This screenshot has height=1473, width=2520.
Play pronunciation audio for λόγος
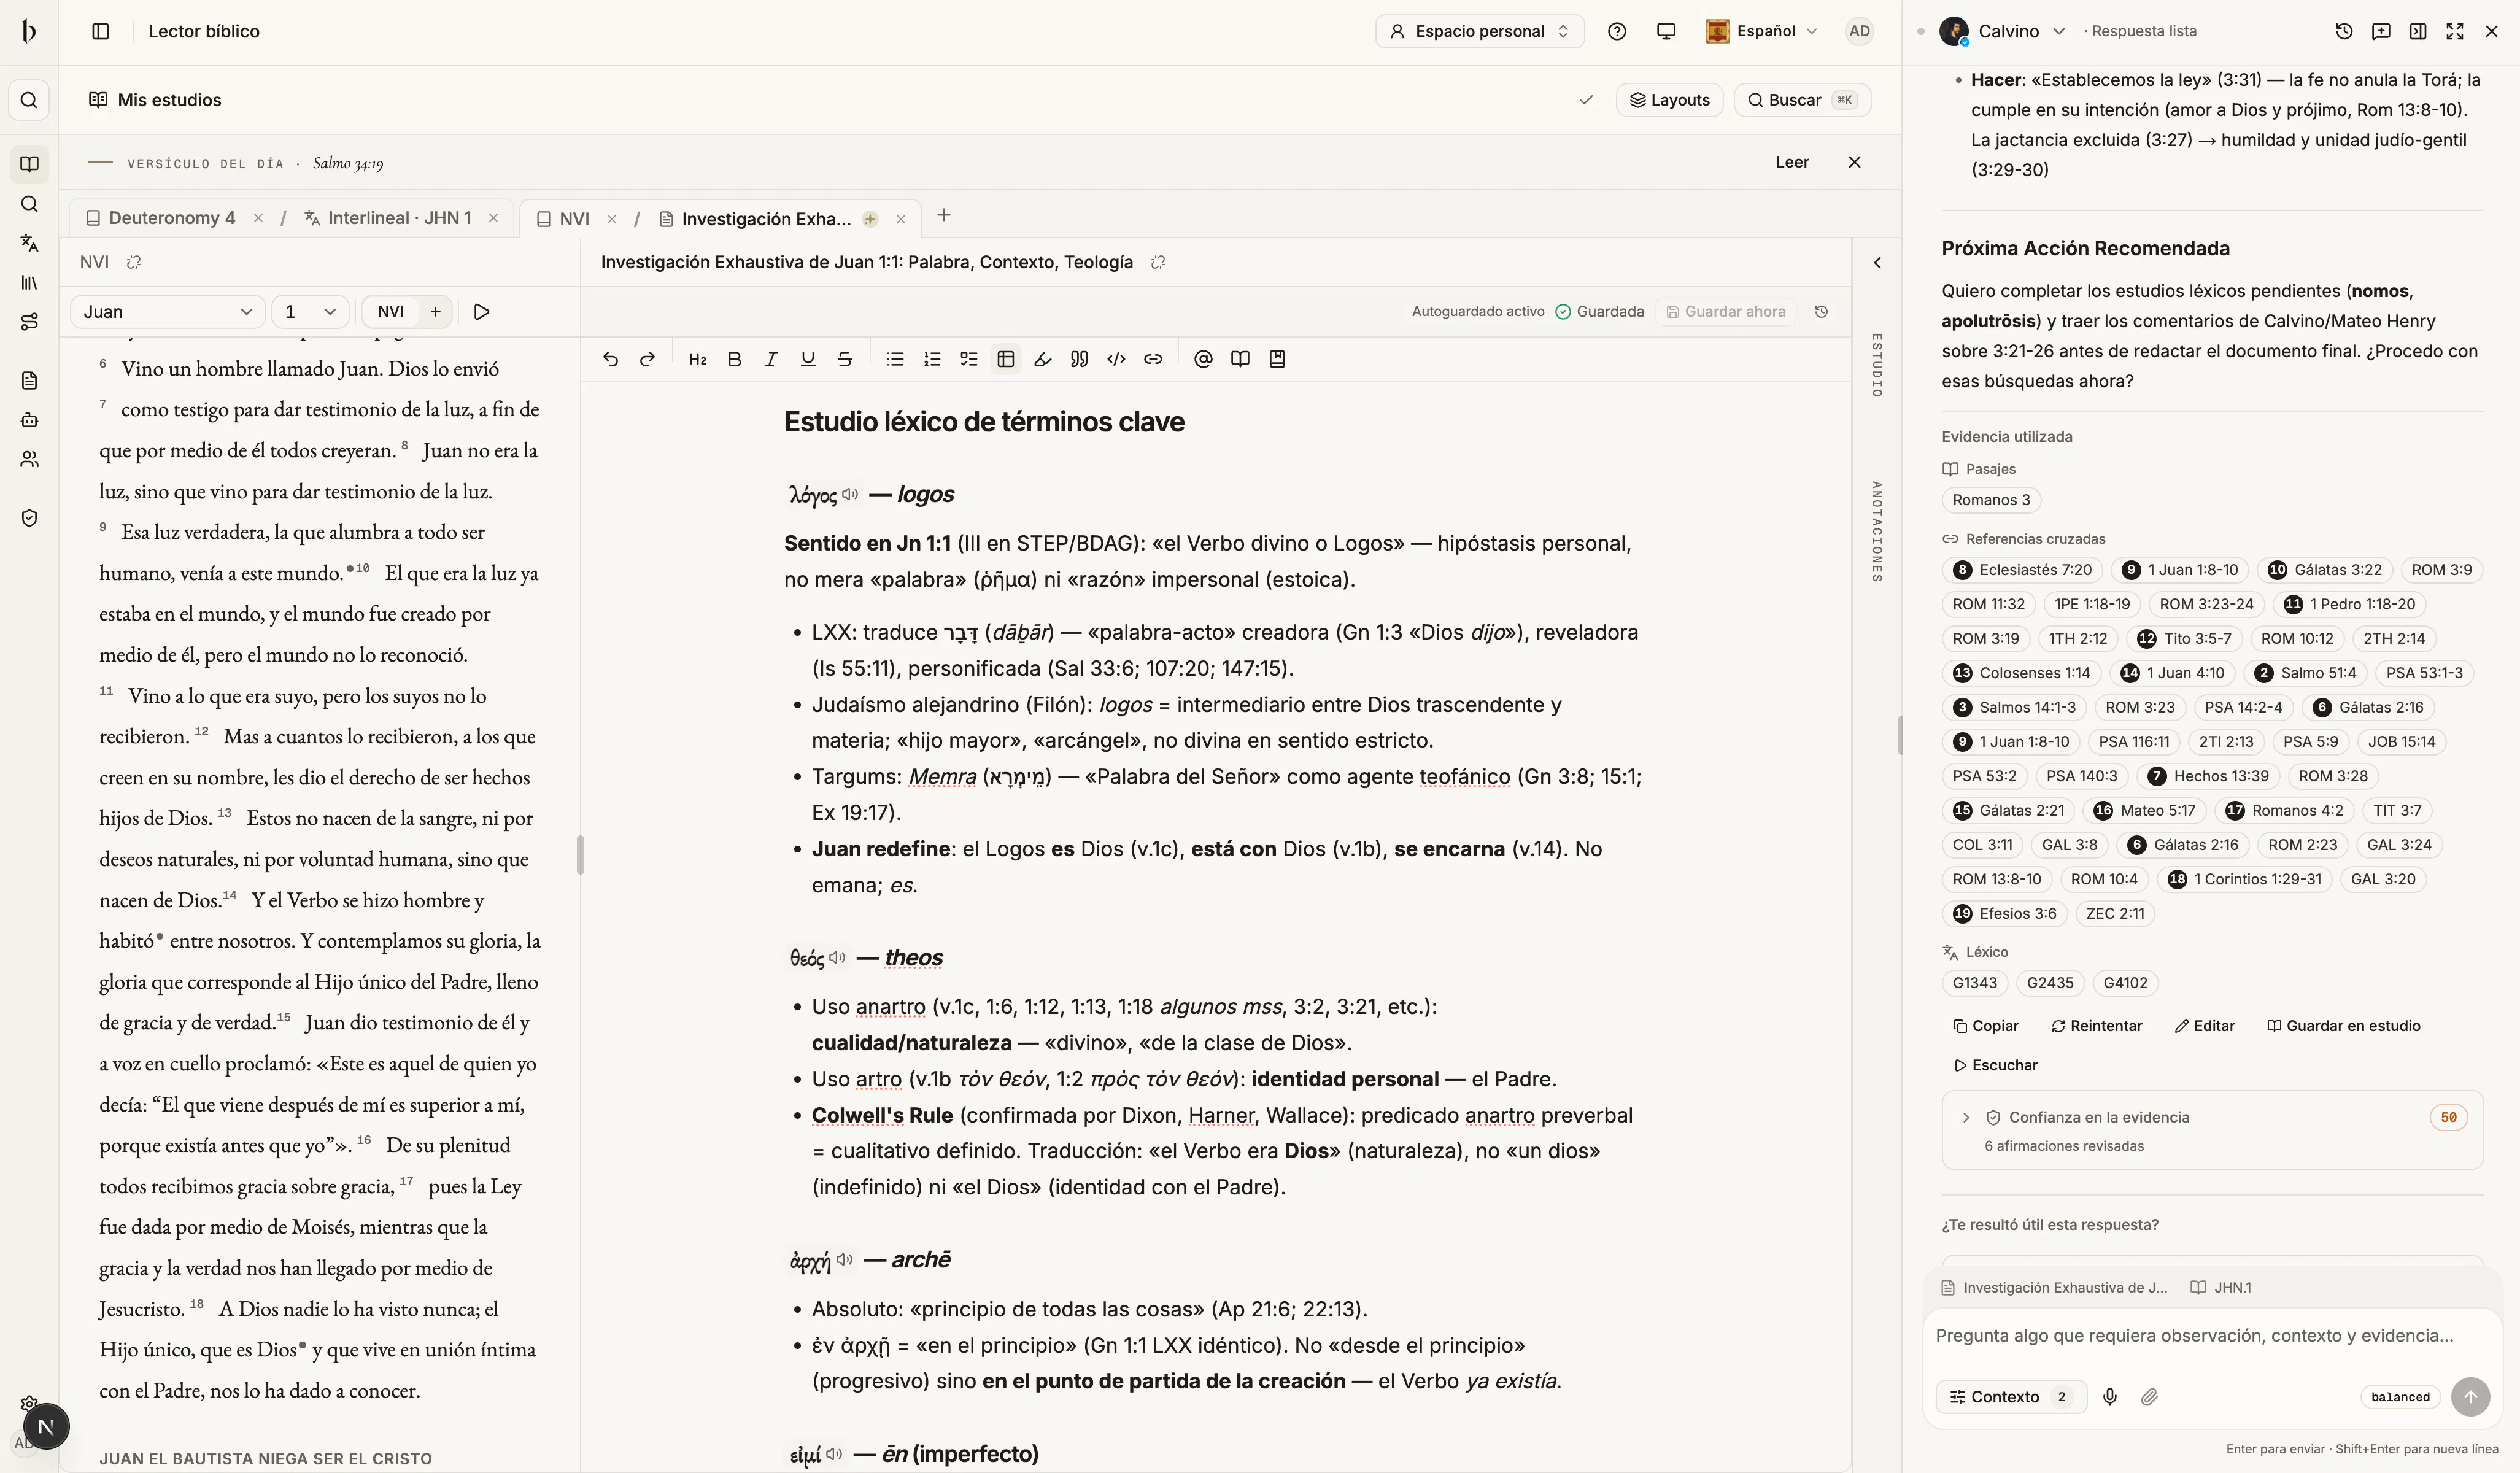point(850,494)
